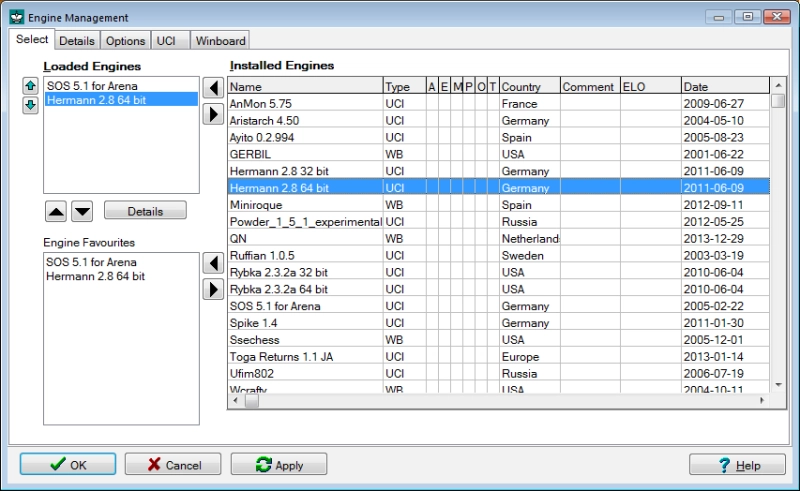
Task: Select Hermann 2.8 64 bit in Installed Engines
Action: (x=498, y=188)
